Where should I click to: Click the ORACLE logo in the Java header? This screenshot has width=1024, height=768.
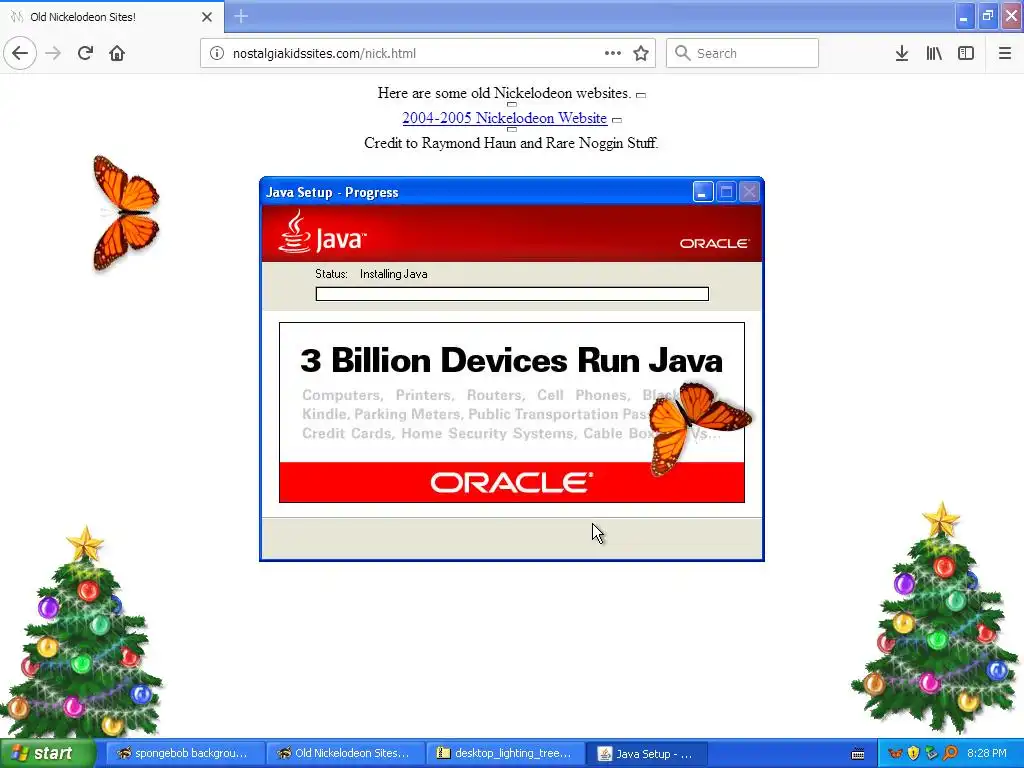714,243
